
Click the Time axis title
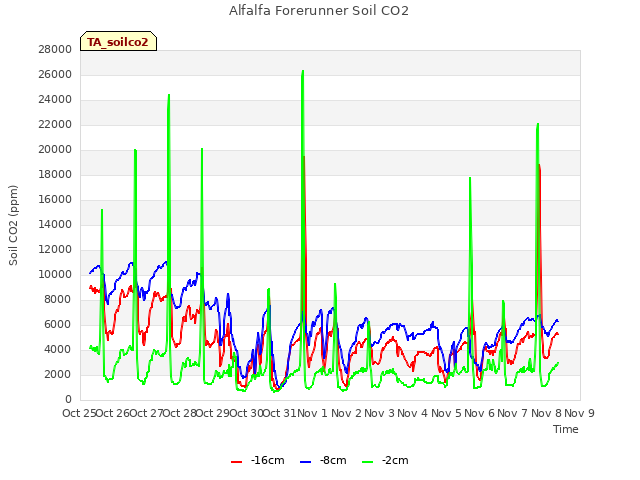coord(565,429)
